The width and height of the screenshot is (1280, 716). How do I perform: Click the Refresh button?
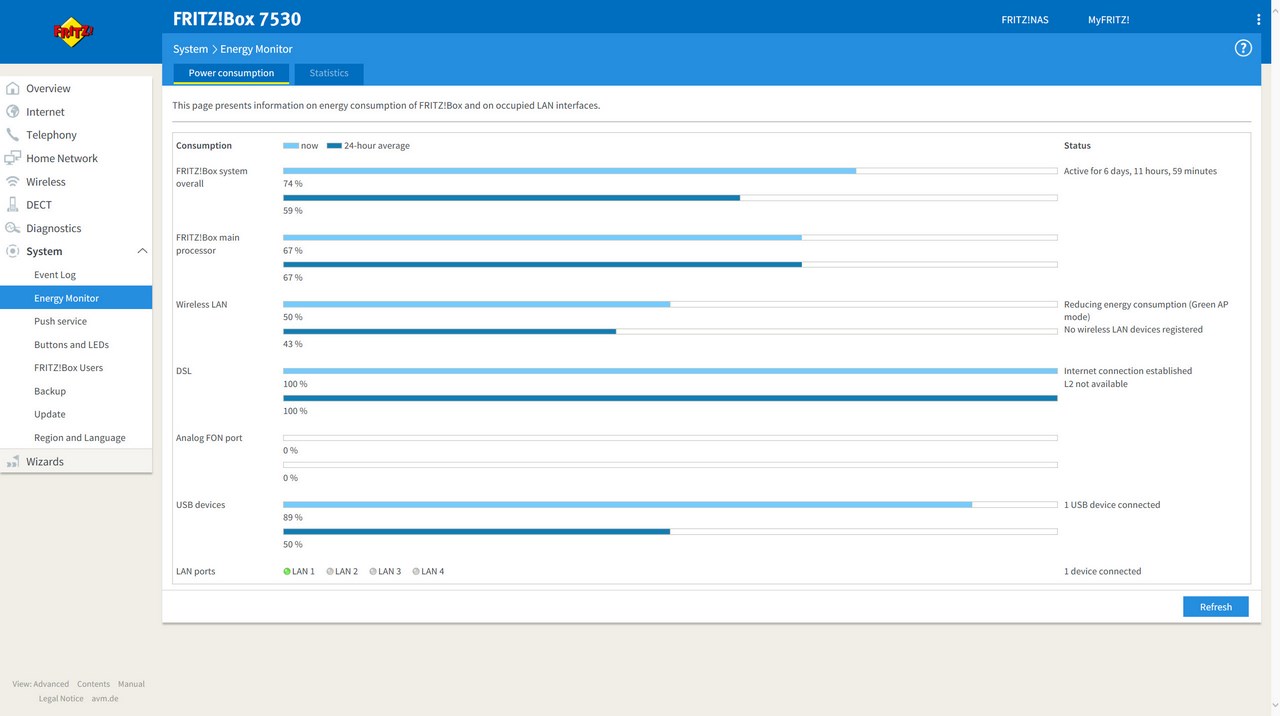pyautogui.click(x=1216, y=607)
